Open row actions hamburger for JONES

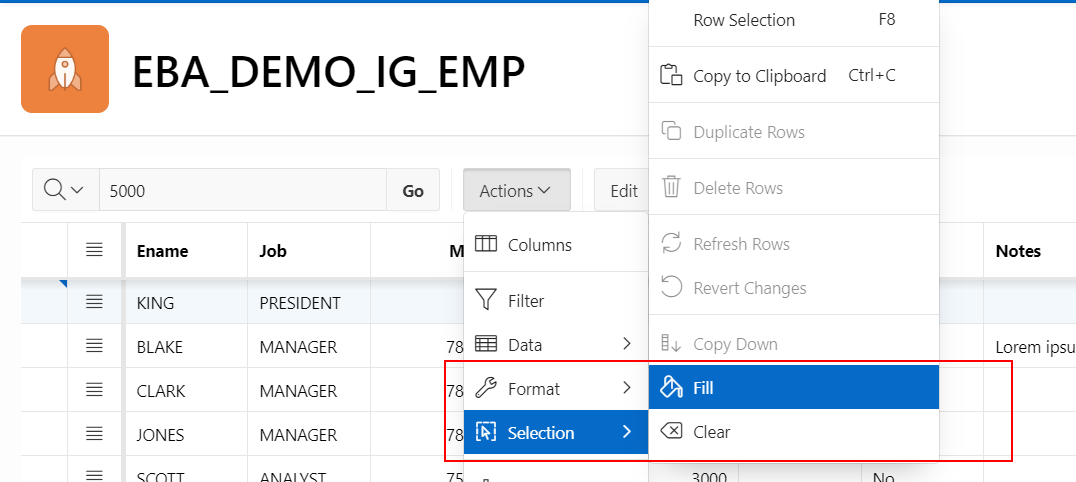click(94, 434)
